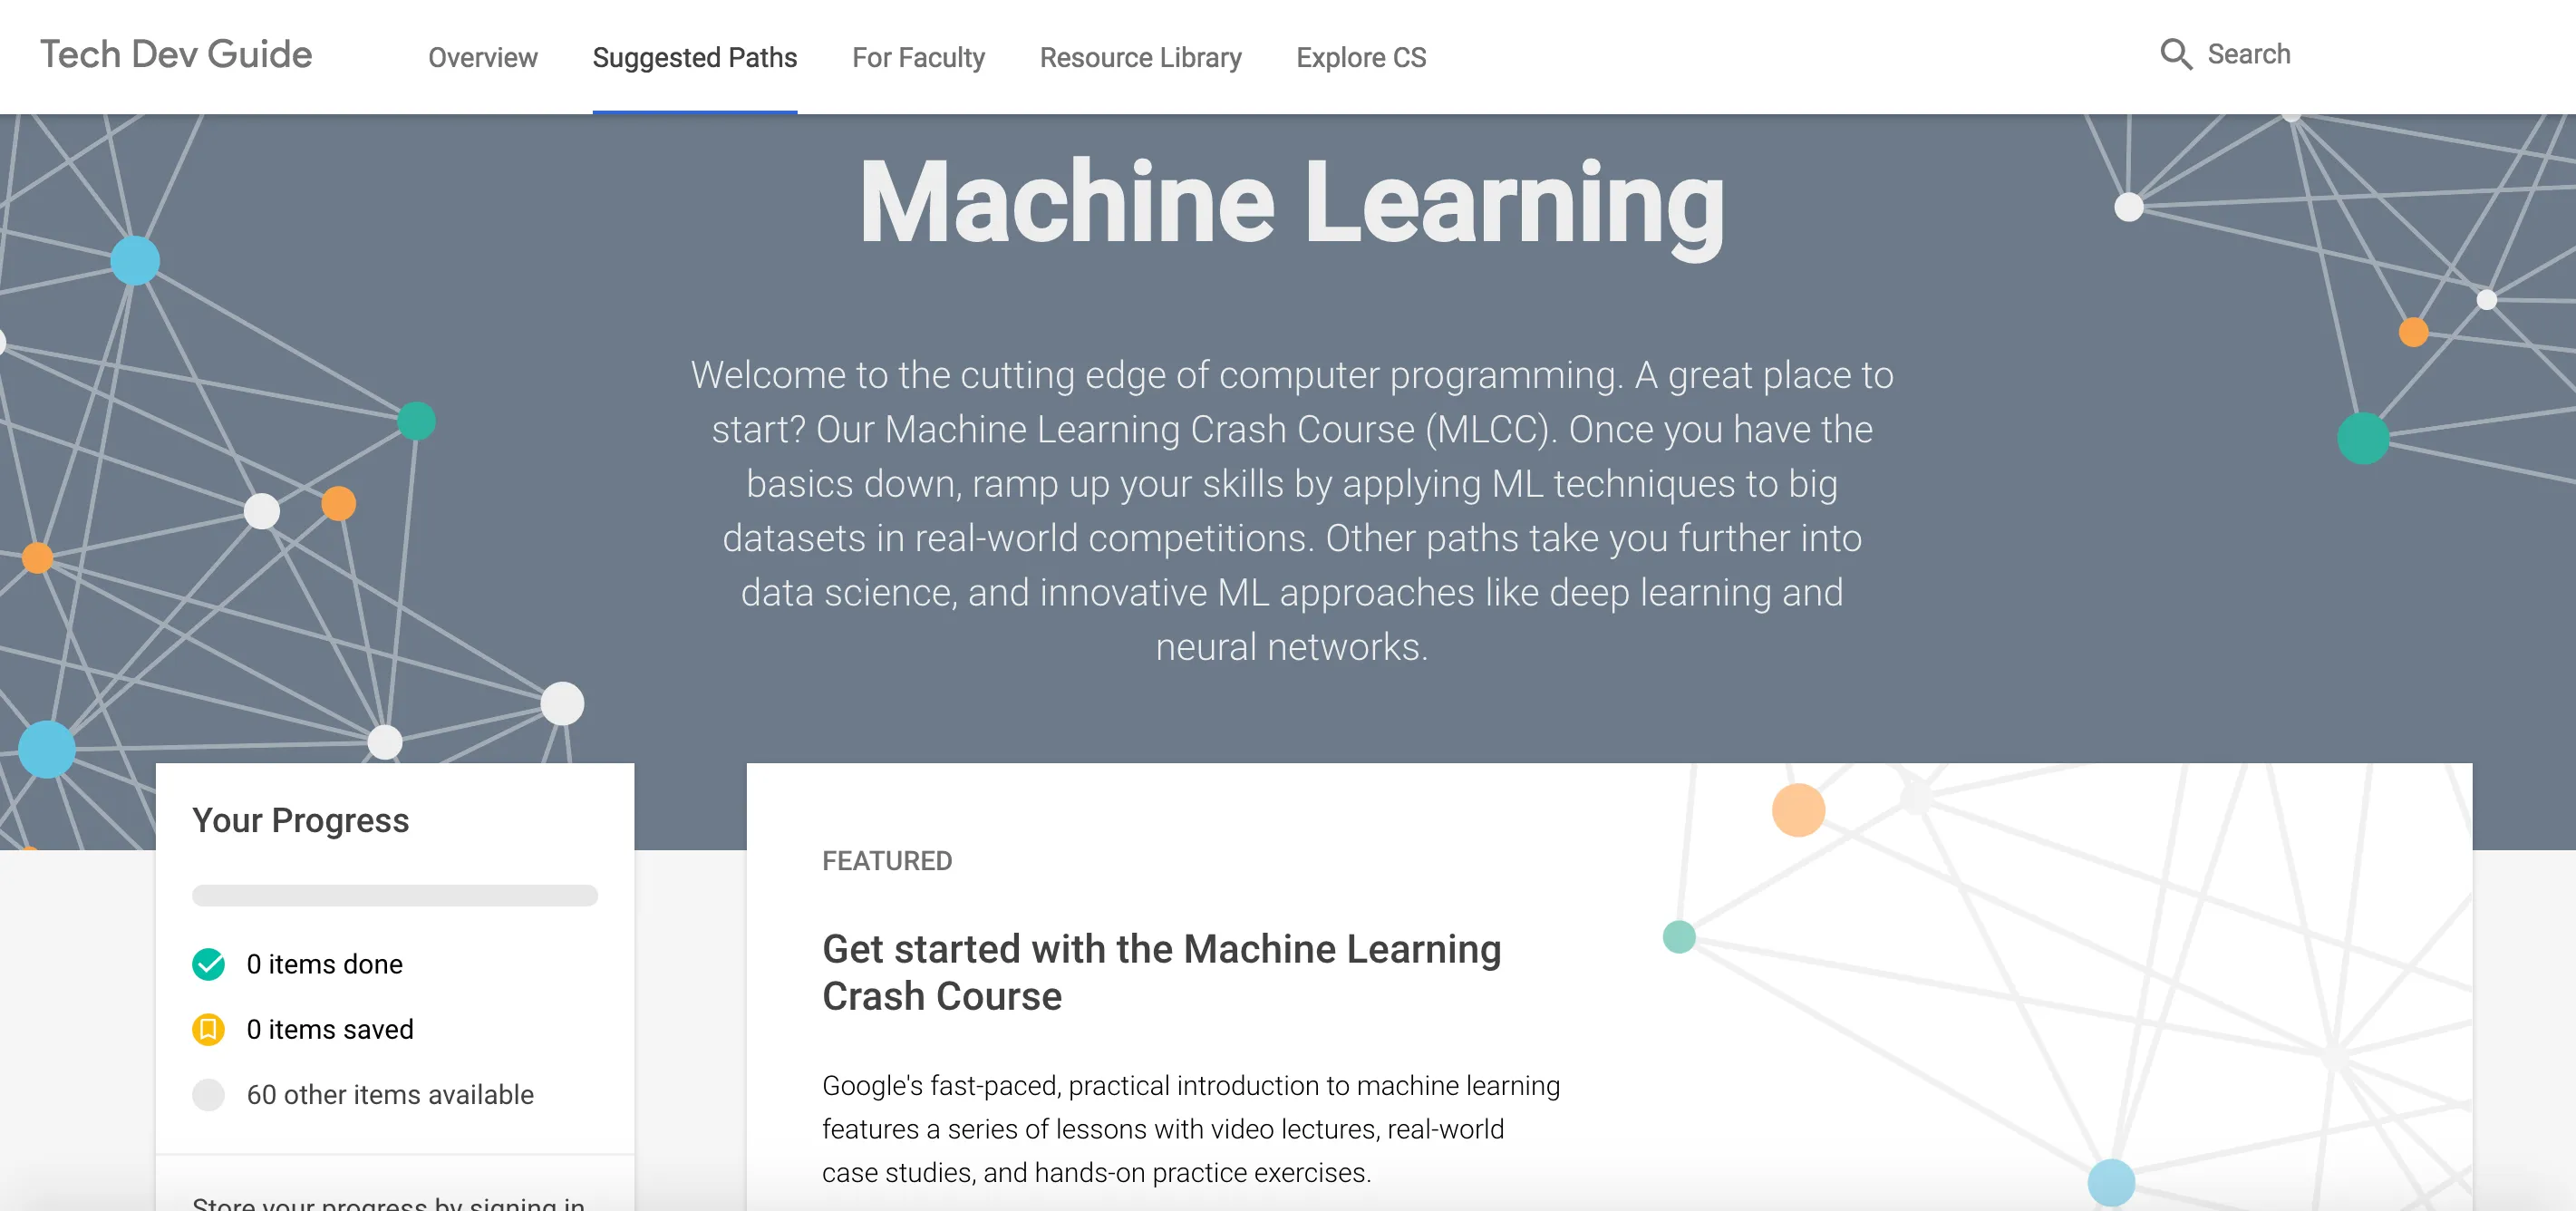Screen dimensions: 2576x1211
Task: Open the Explore CS menu item
Action: [x=1363, y=57]
